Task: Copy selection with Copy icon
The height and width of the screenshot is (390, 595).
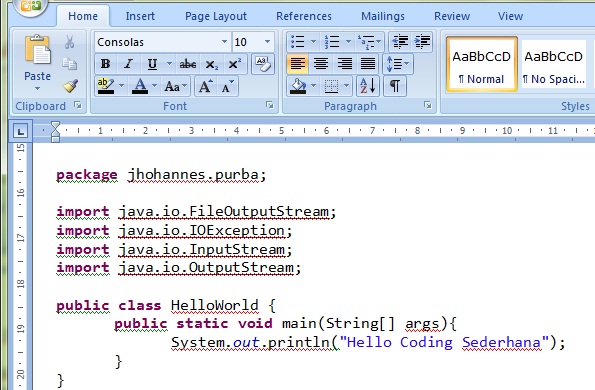Action: (69, 64)
